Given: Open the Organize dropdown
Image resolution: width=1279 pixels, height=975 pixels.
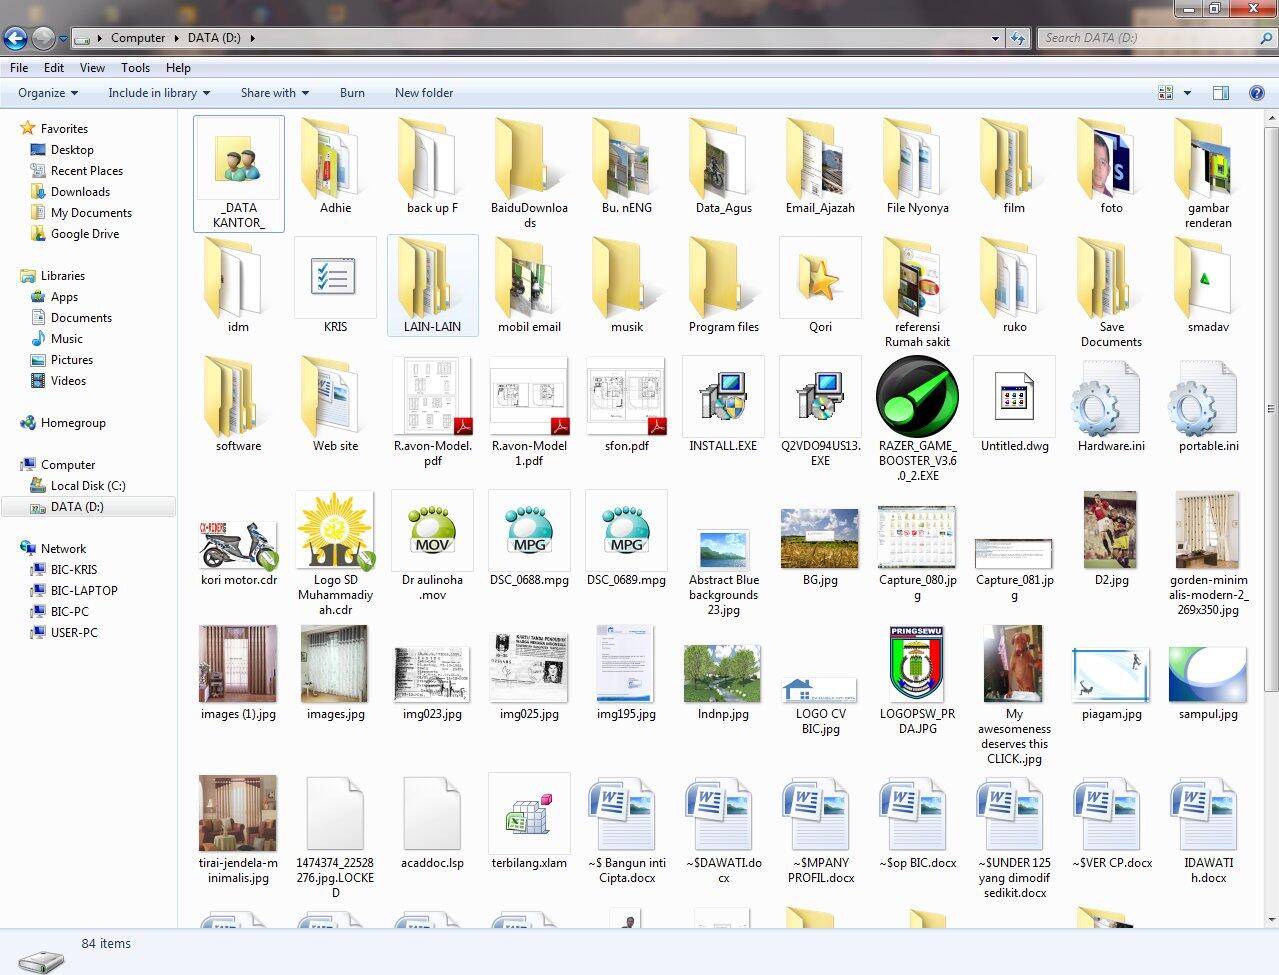Looking at the screenshot, I should point(45,92).
